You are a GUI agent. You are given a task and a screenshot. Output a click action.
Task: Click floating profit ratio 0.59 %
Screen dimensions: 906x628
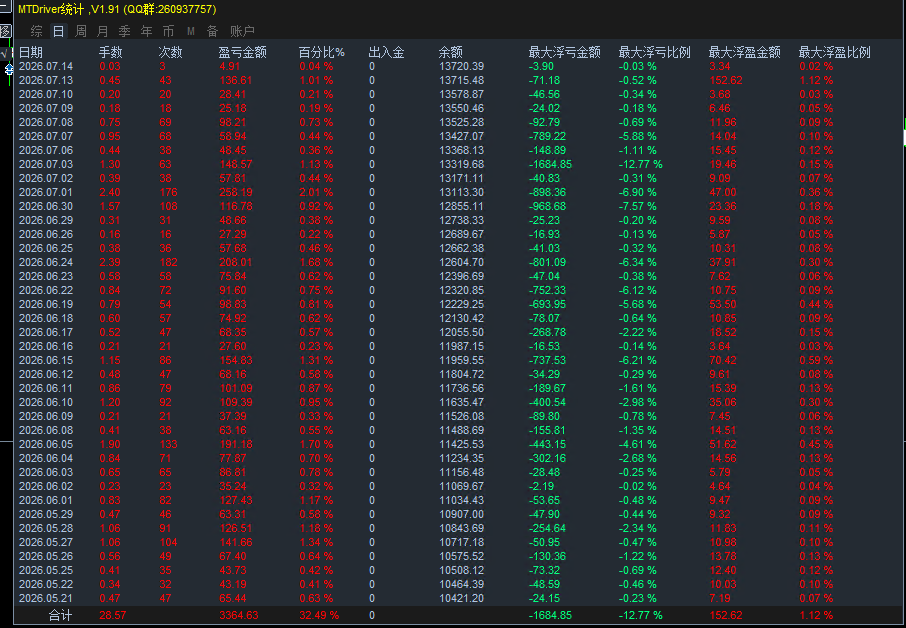click(x=816, y=361)
